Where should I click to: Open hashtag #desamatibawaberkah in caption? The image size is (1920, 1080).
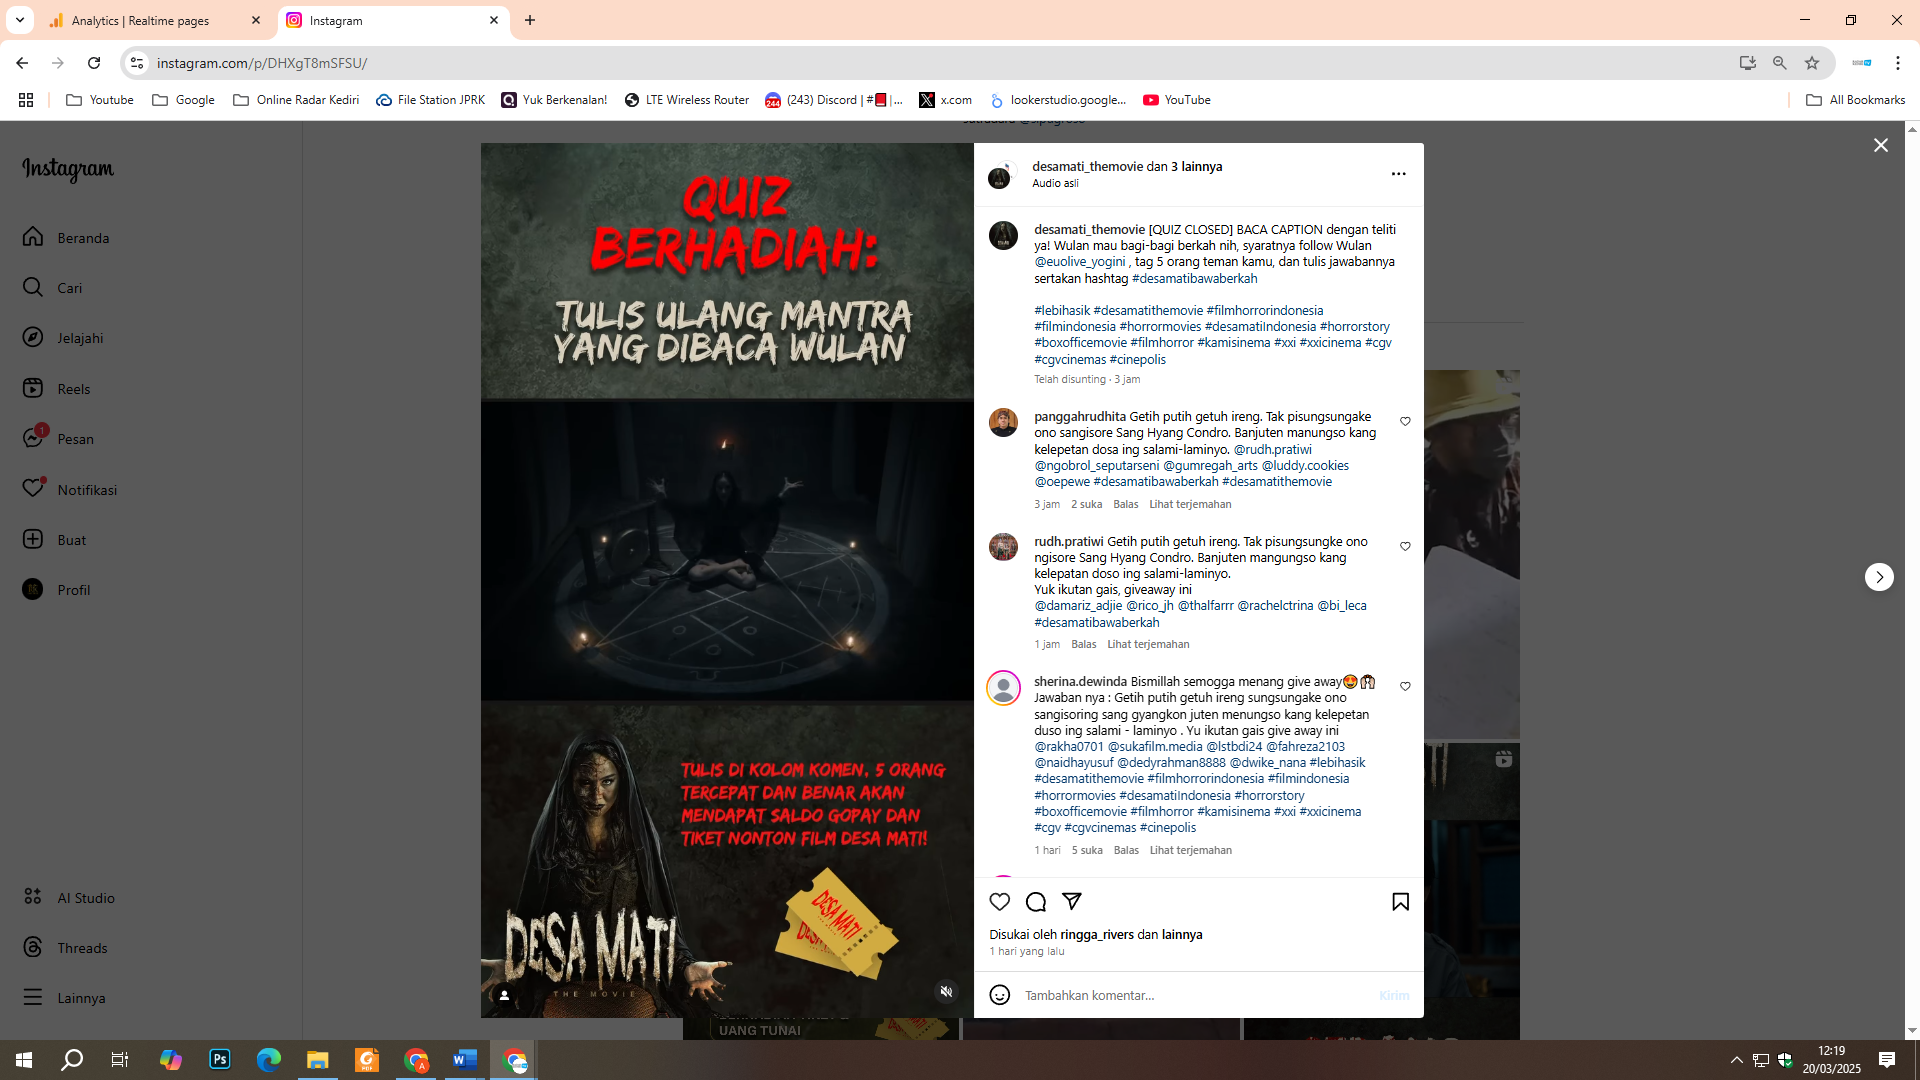(x=1194, y=278)
